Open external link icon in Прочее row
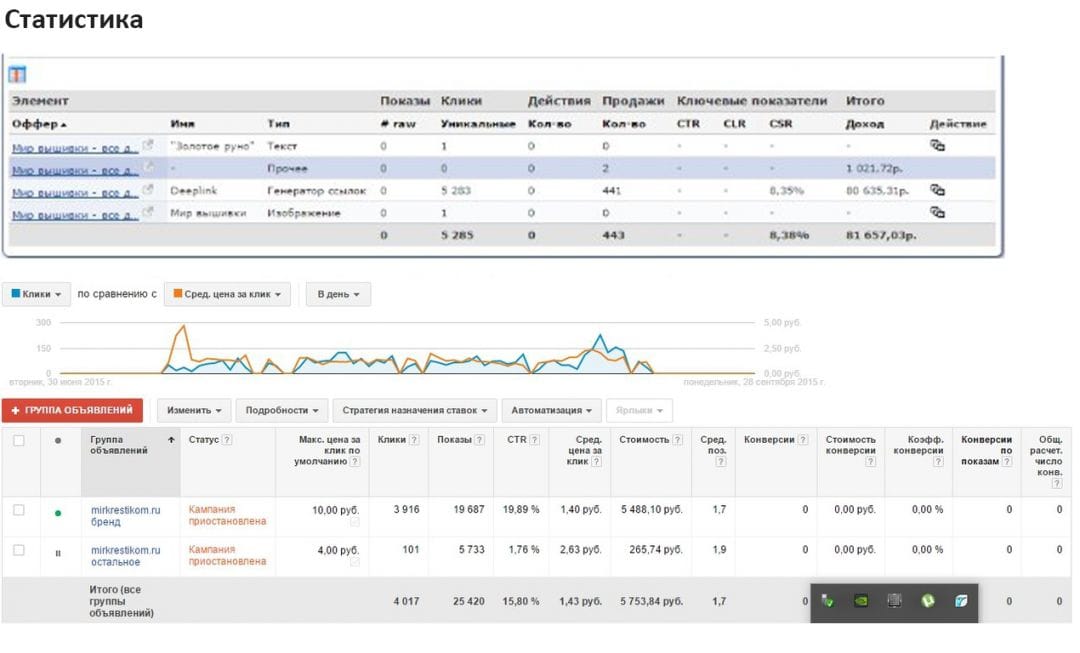The height and width of the screenshot is (653, 1080). pos(147,167)
